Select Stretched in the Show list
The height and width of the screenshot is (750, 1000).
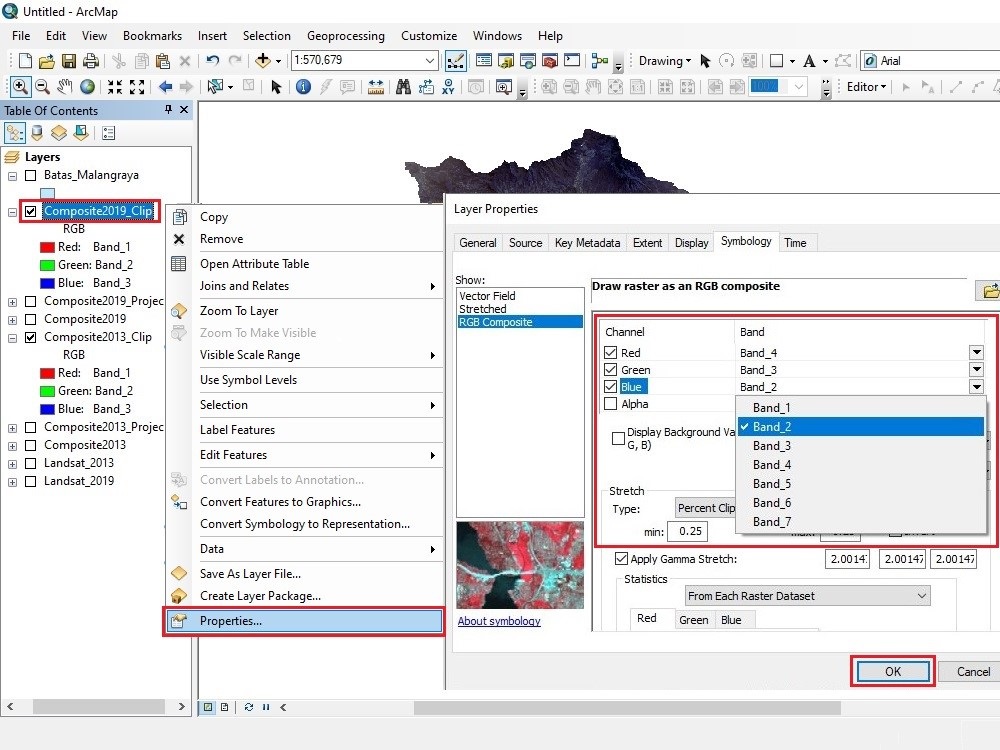coord(483,309)
